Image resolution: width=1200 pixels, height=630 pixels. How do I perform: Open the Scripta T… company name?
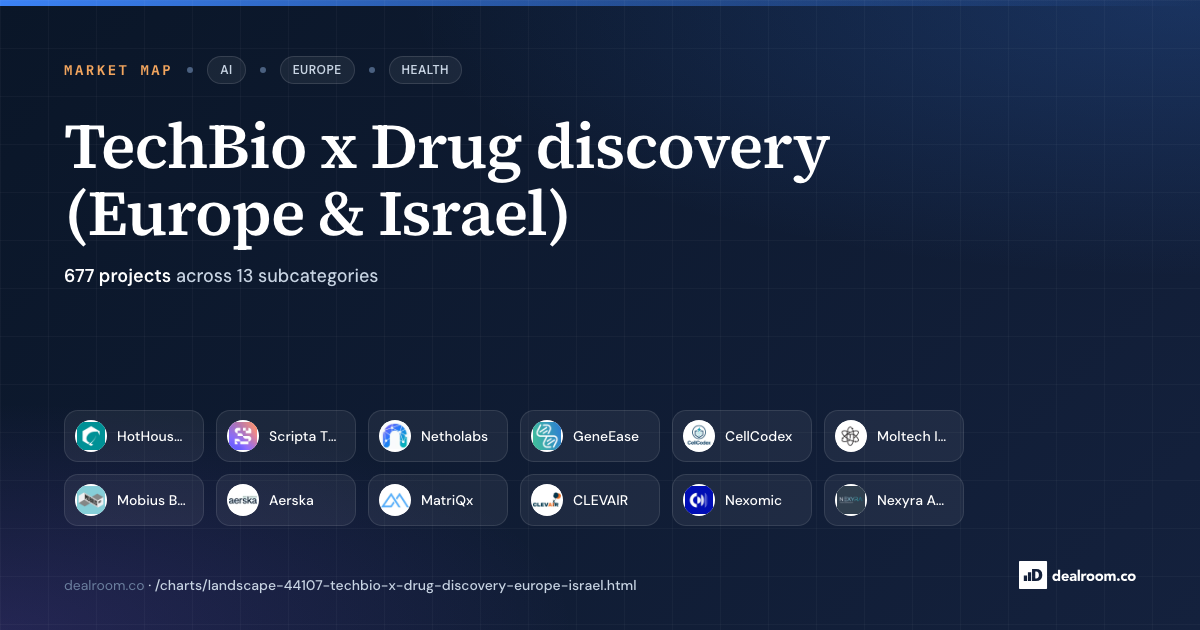303,436
